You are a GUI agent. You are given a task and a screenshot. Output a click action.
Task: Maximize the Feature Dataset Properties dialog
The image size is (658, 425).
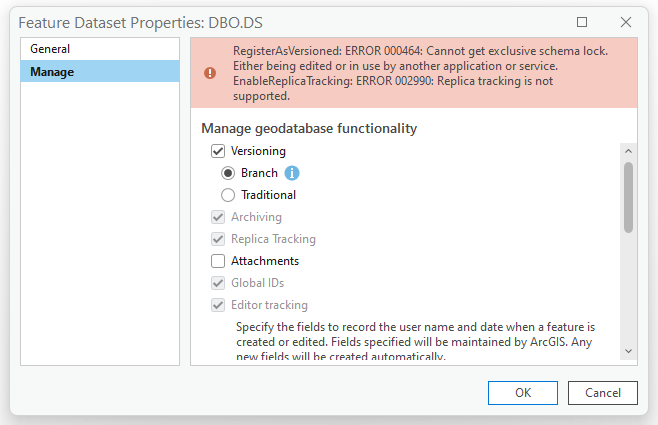[x=582, y=21]
